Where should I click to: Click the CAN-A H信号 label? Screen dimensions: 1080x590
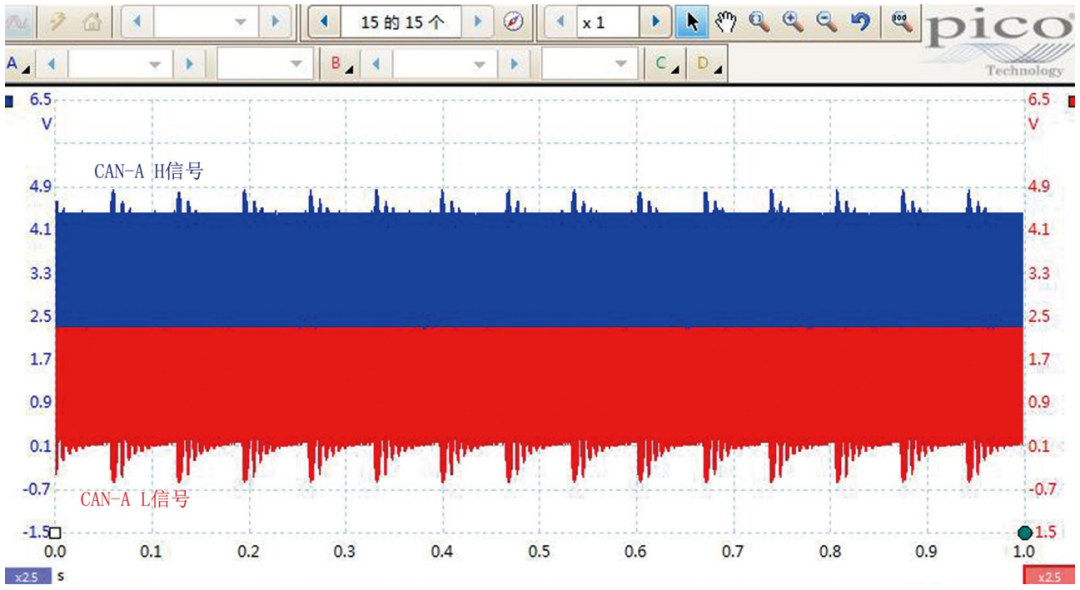[149, 171]
